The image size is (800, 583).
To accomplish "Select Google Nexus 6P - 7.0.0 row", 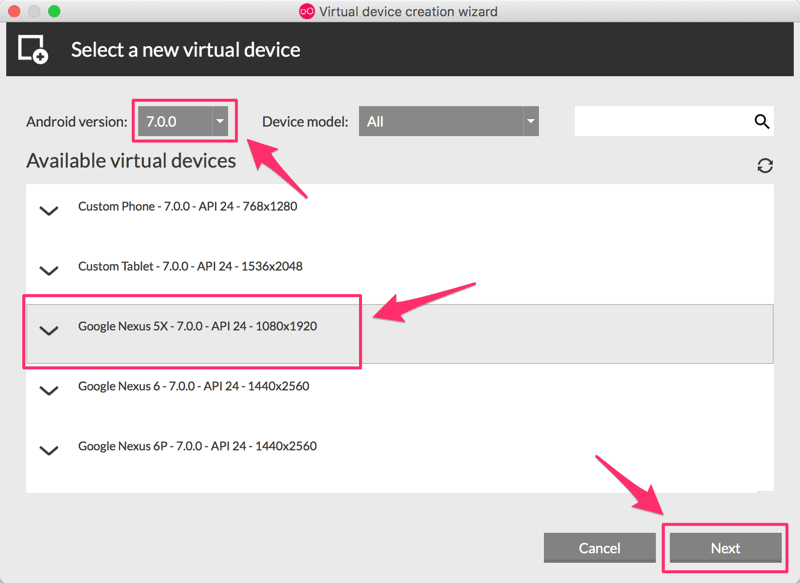I will point(399,454).
